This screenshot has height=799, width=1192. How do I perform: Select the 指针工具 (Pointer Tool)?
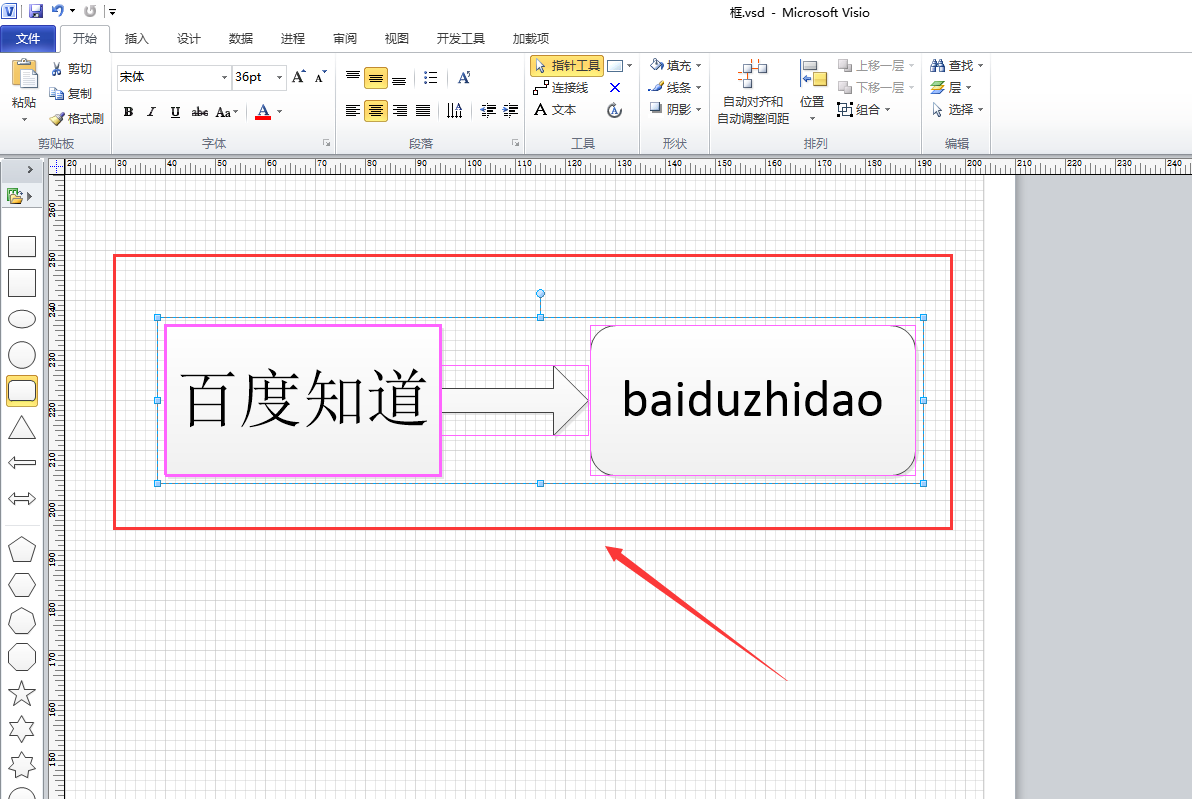567,66
